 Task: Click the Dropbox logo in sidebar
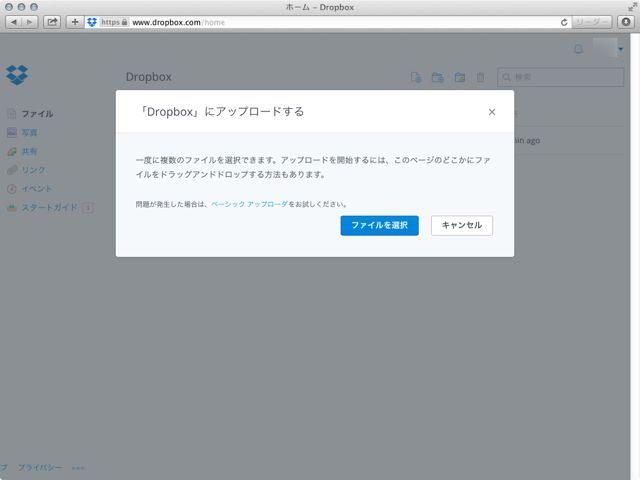[17, 75]
